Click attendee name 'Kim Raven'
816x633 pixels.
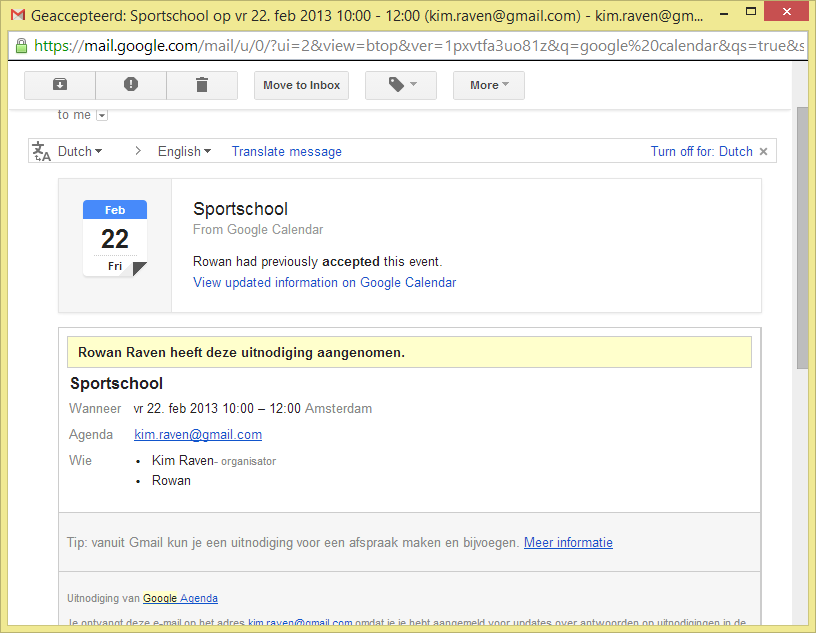[183, 460]
